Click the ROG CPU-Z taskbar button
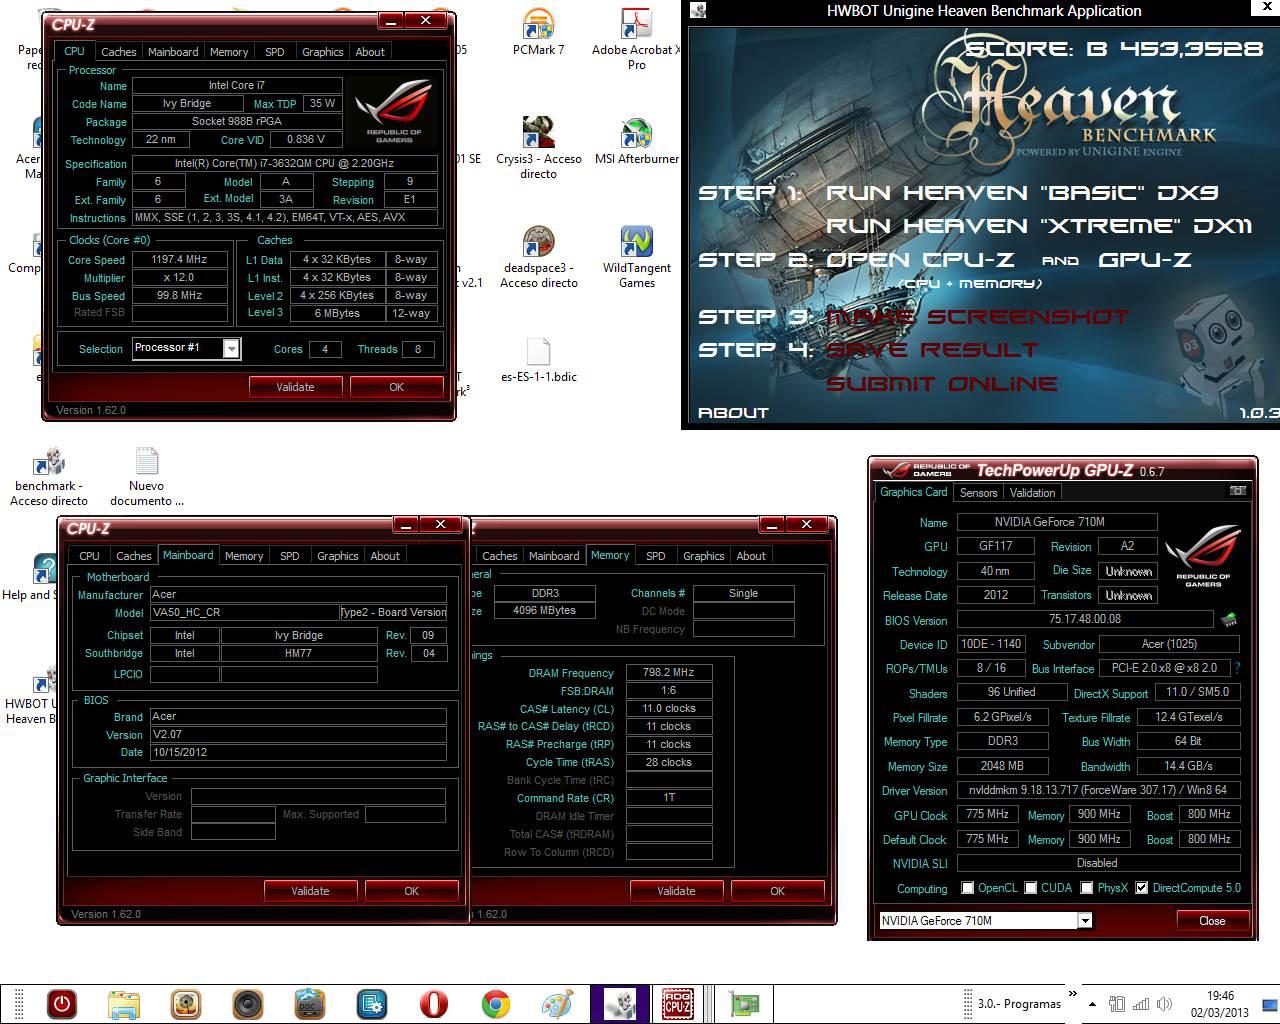The width and height of the screenshot is (1280, 1024). [678, 1004]
